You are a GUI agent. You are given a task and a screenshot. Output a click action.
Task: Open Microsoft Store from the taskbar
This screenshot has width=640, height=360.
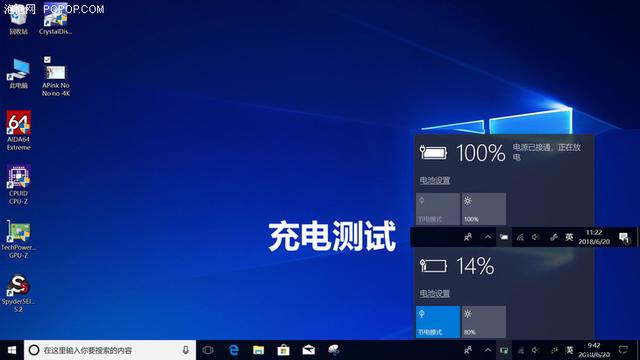[283, 350]
